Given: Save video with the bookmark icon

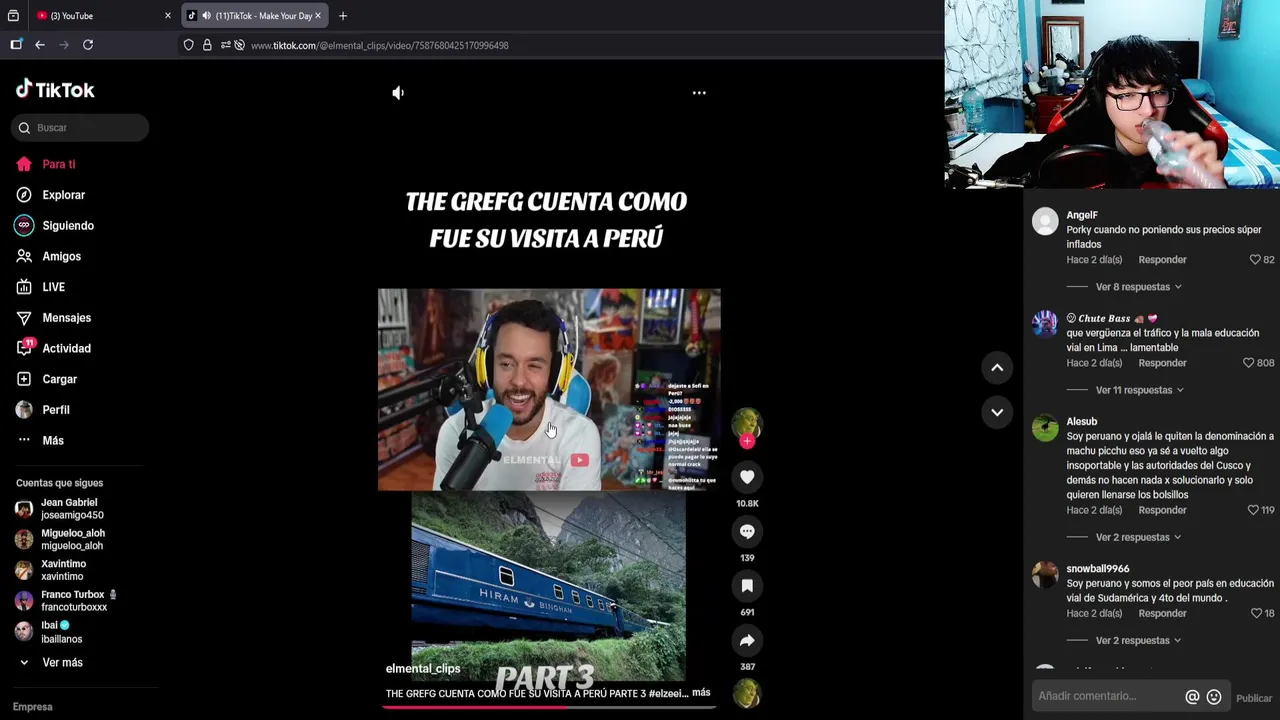Looking at the screenshot, I should point(747,586).
